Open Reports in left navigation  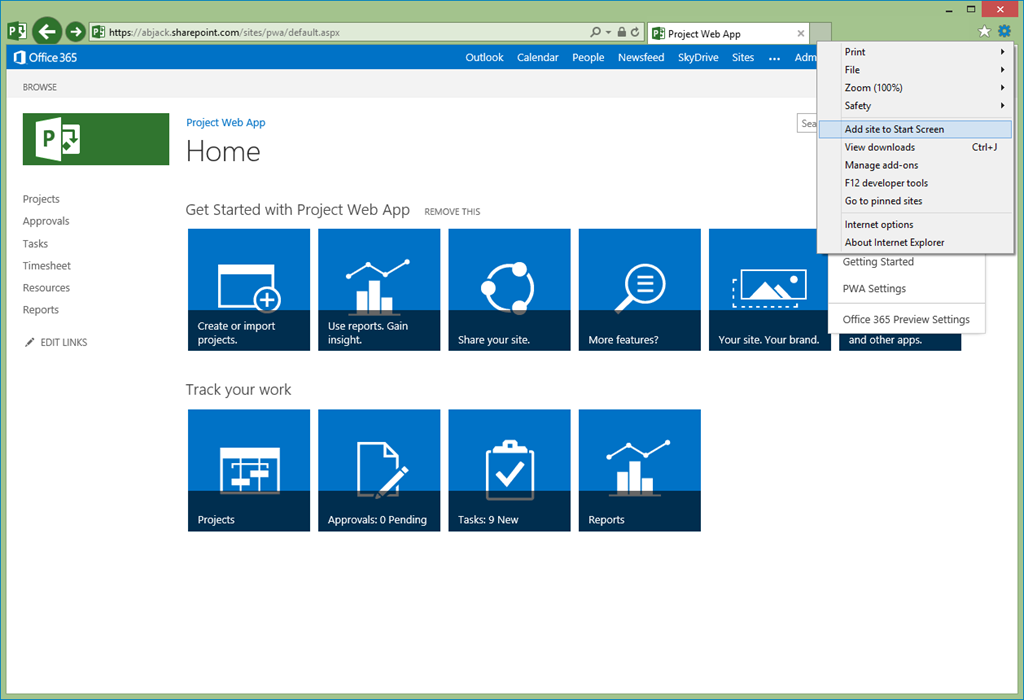pyautogui.click(x=40, y=310)
